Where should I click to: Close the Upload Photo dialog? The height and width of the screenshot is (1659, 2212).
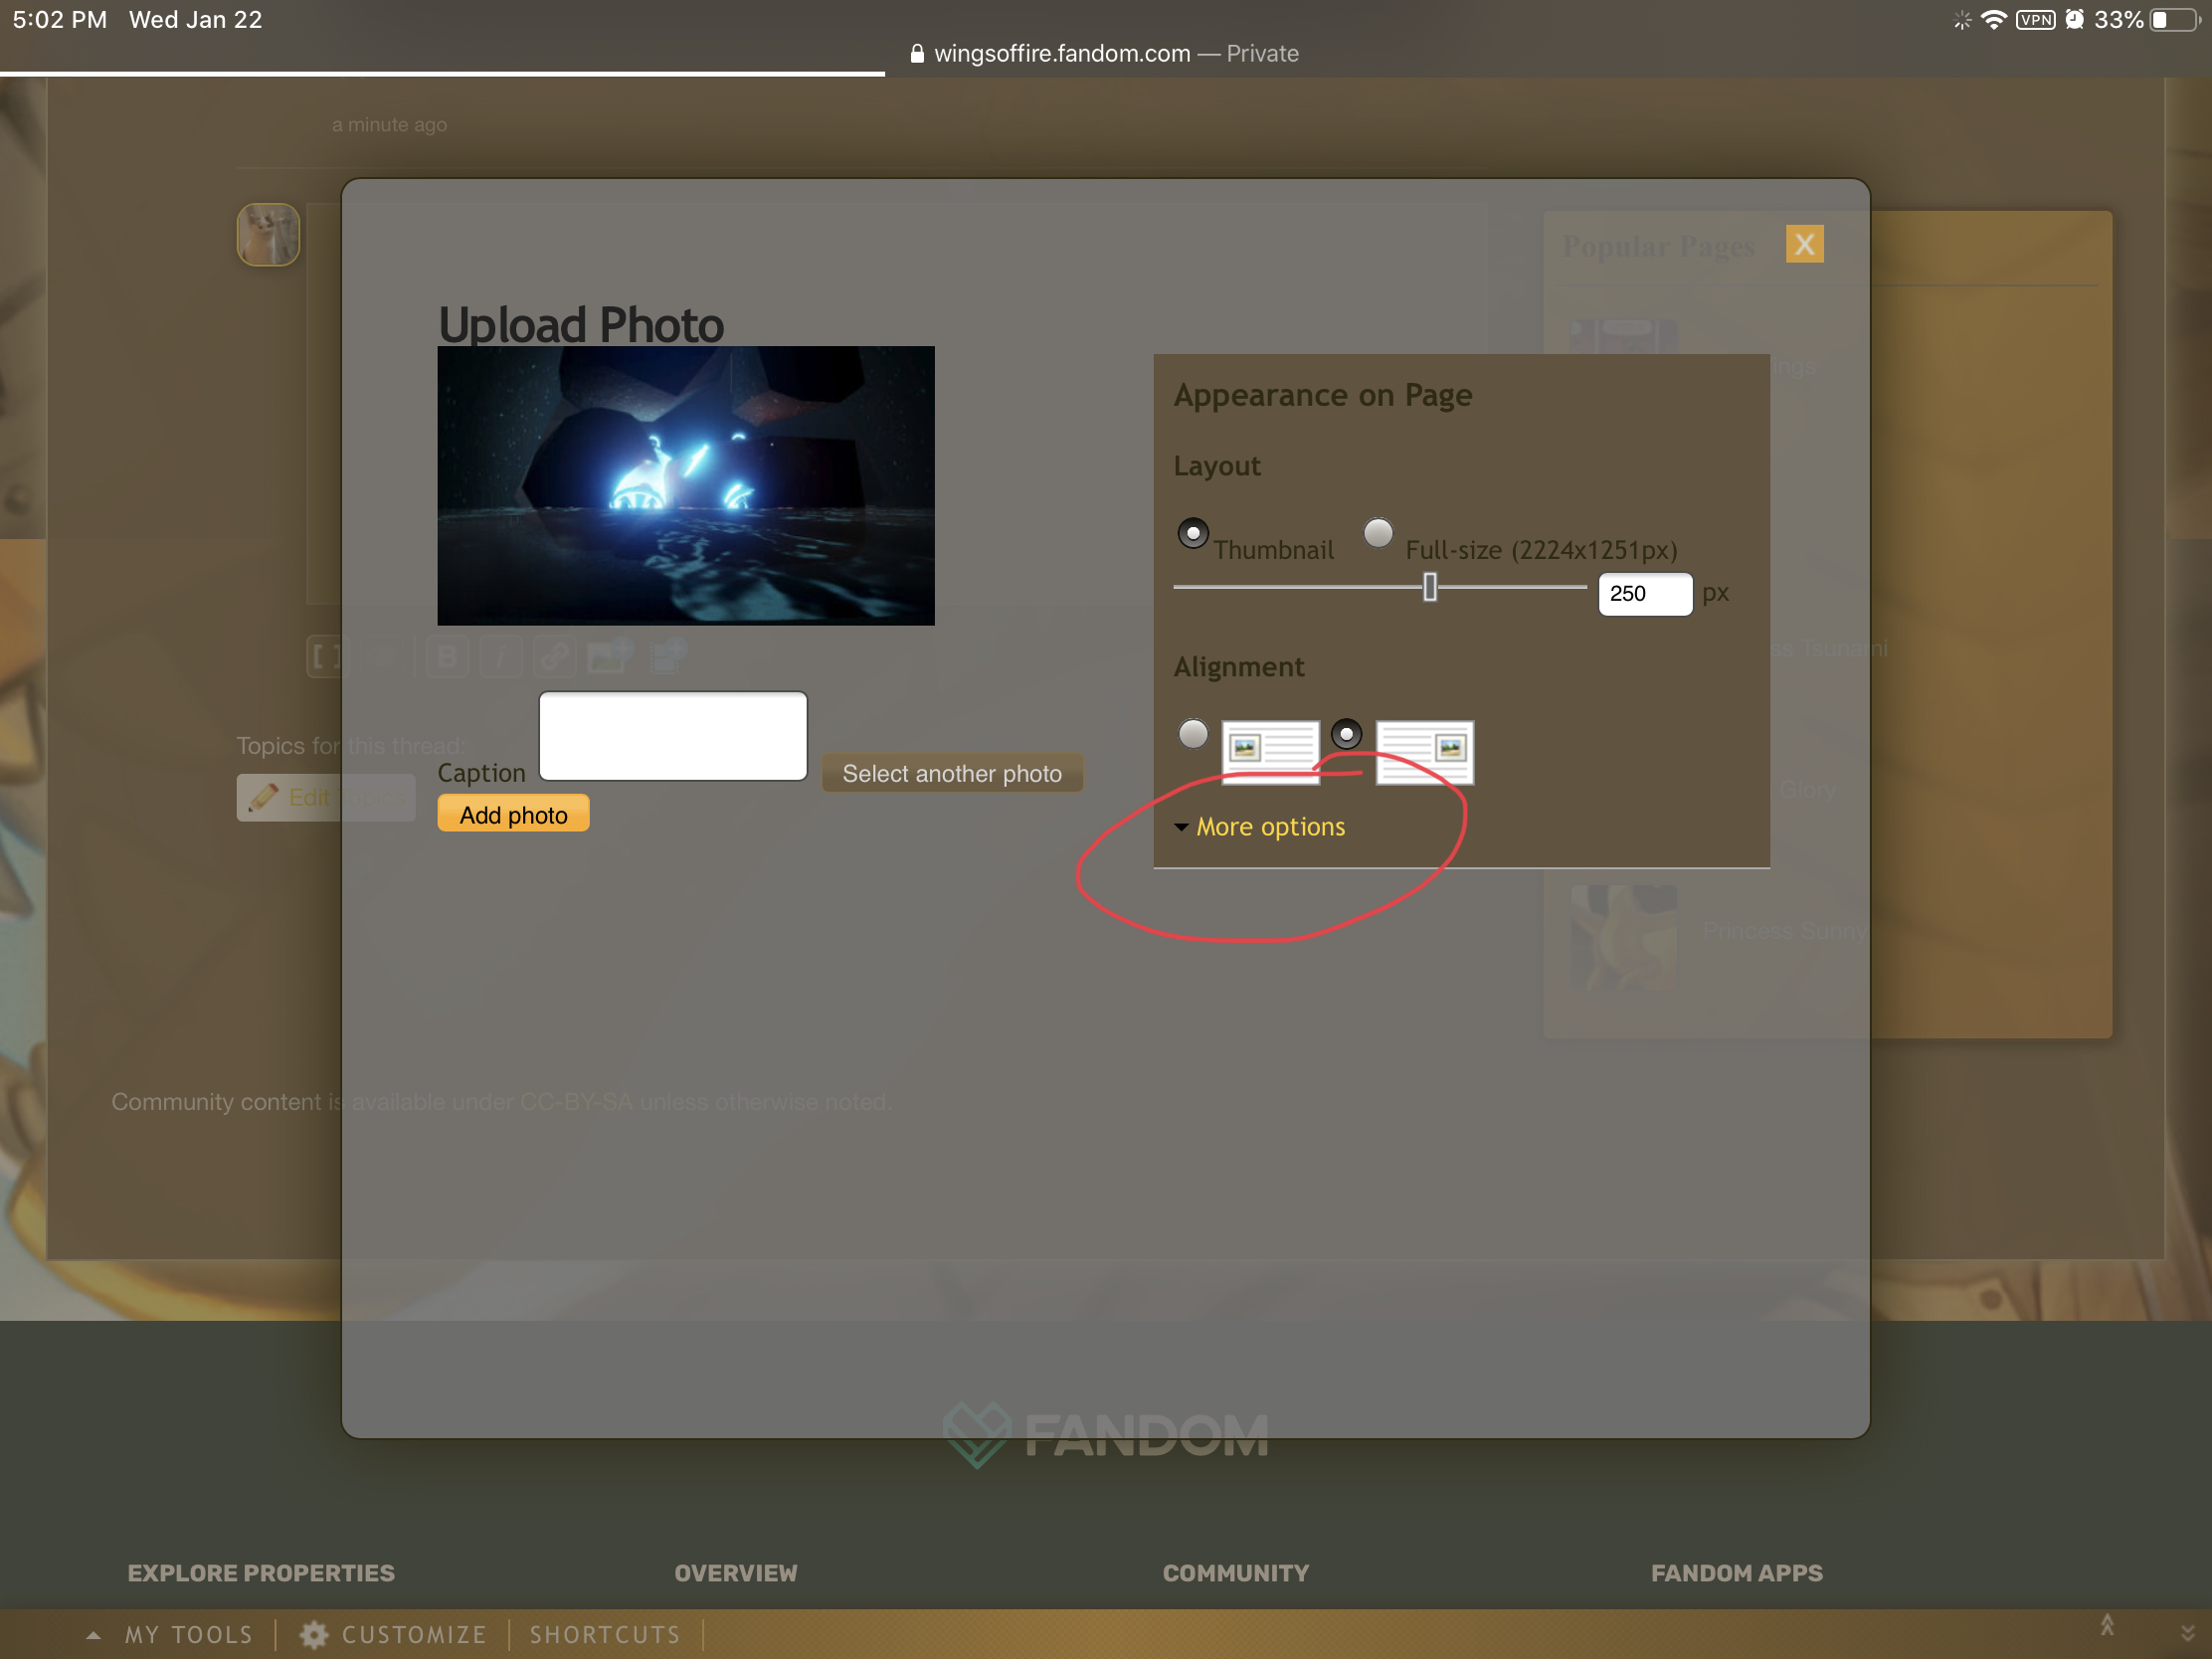[x=1804, y=244]
